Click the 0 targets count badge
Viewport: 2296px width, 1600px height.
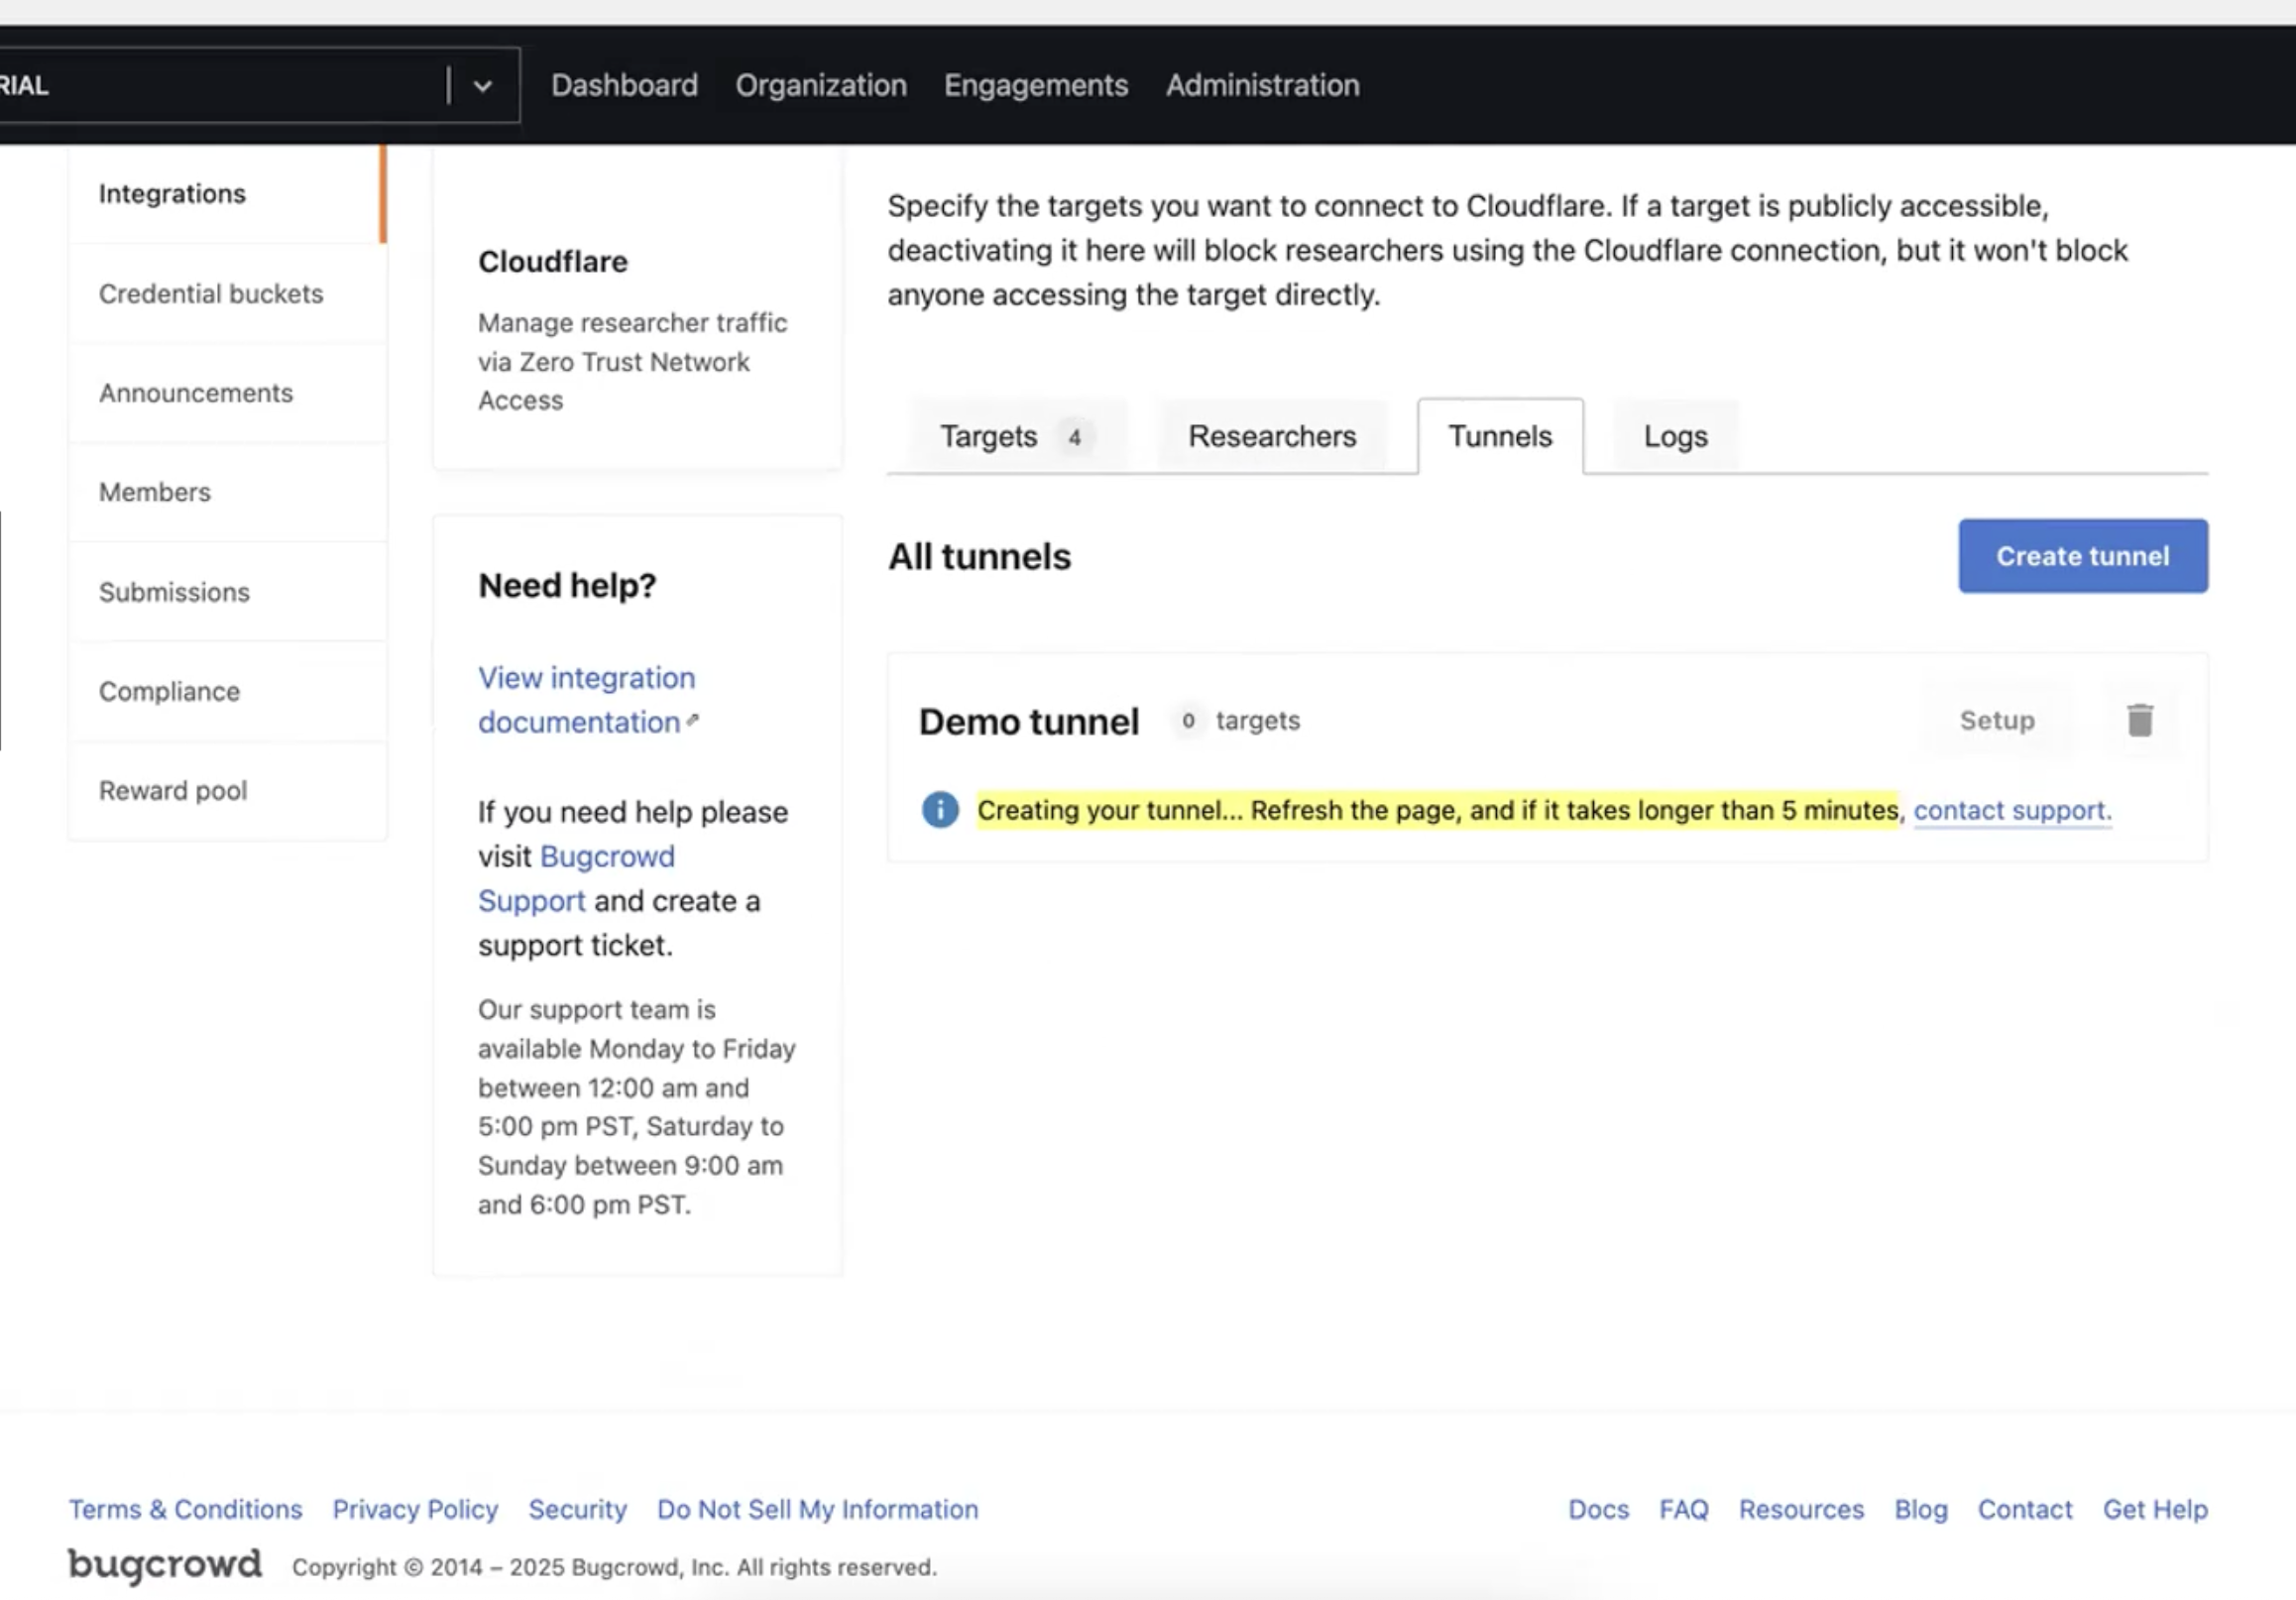pyautogui.click(x=1187, y=720)
